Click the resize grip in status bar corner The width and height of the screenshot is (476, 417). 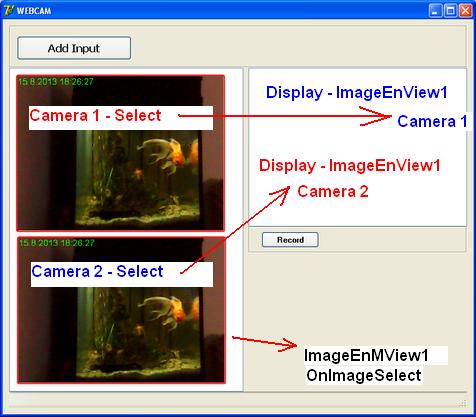coord(463,404)
